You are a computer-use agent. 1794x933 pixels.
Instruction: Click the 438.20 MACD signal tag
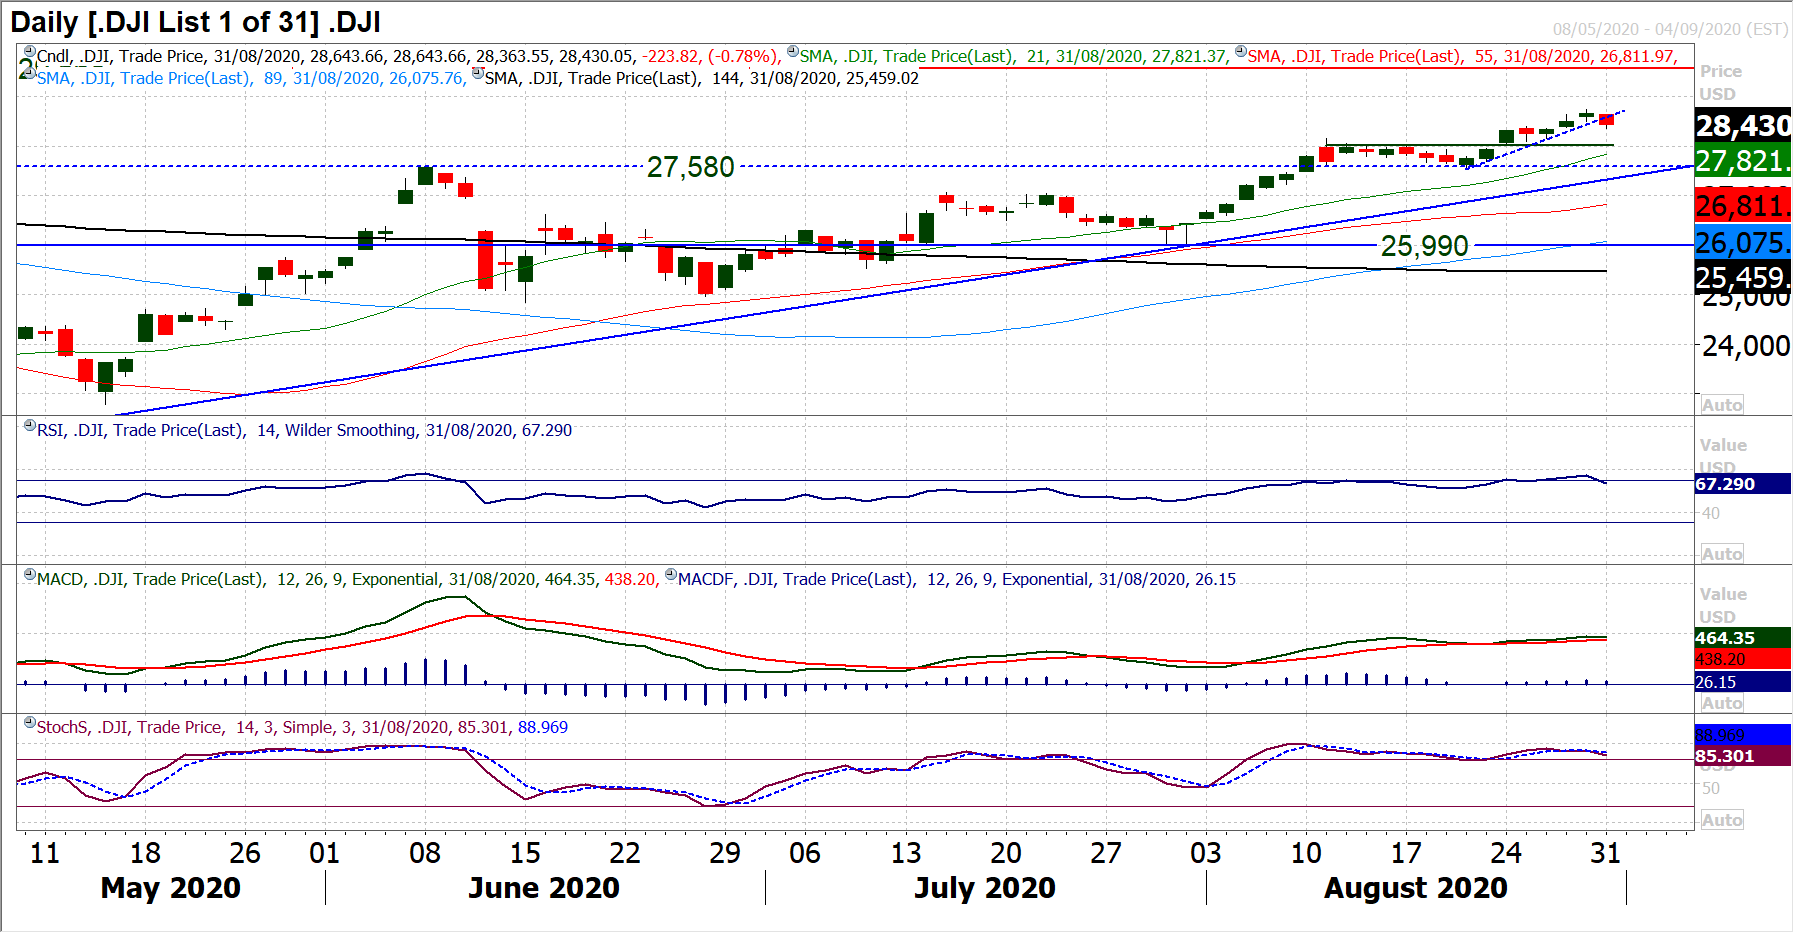pyautogui.click(x=1743, y=660)
